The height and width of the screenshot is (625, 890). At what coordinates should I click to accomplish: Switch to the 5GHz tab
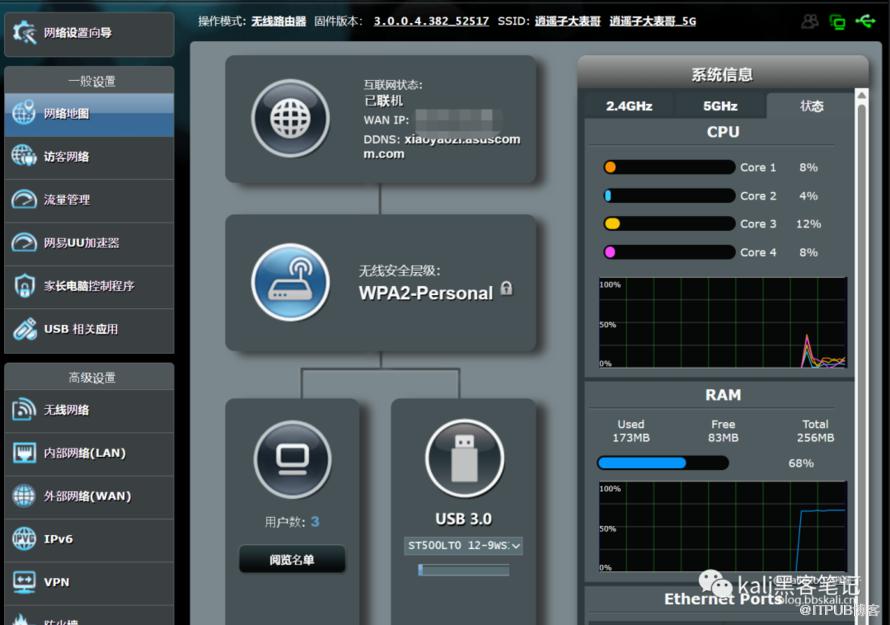720,106
